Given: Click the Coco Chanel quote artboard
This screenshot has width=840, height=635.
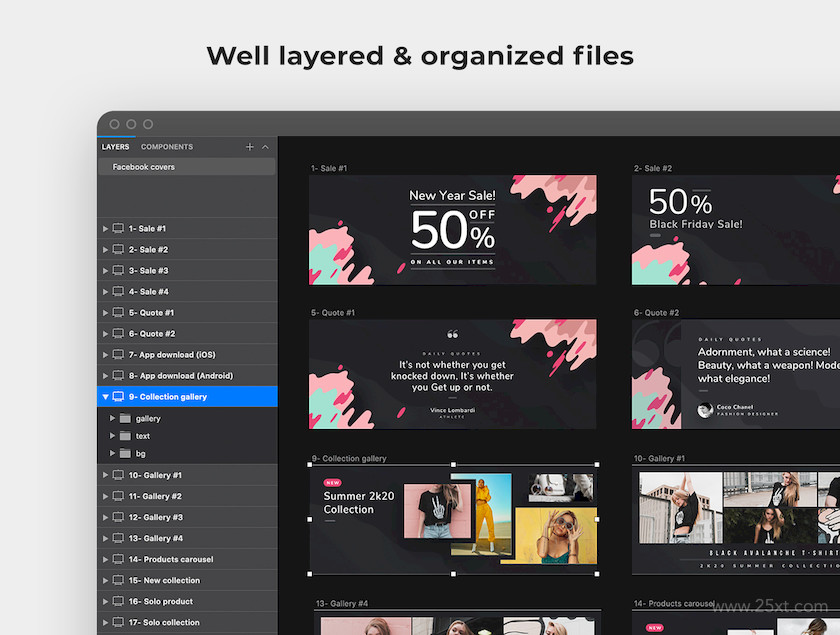Looking at the screenshot, I should tap(736, 374).
